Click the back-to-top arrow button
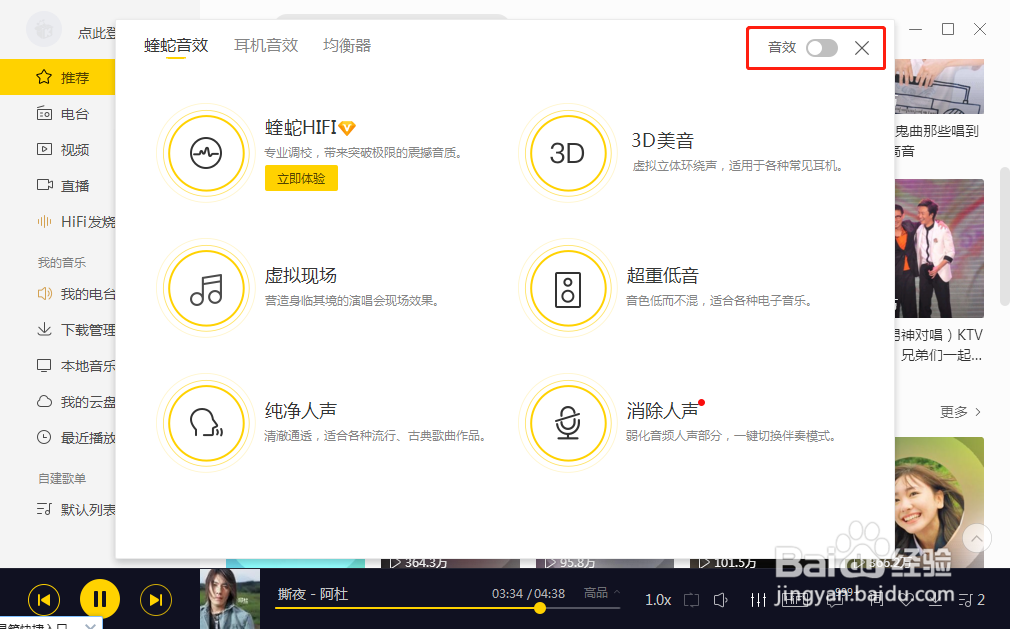This screenshot has width=1010, height=629. click(x=977, y=538)
